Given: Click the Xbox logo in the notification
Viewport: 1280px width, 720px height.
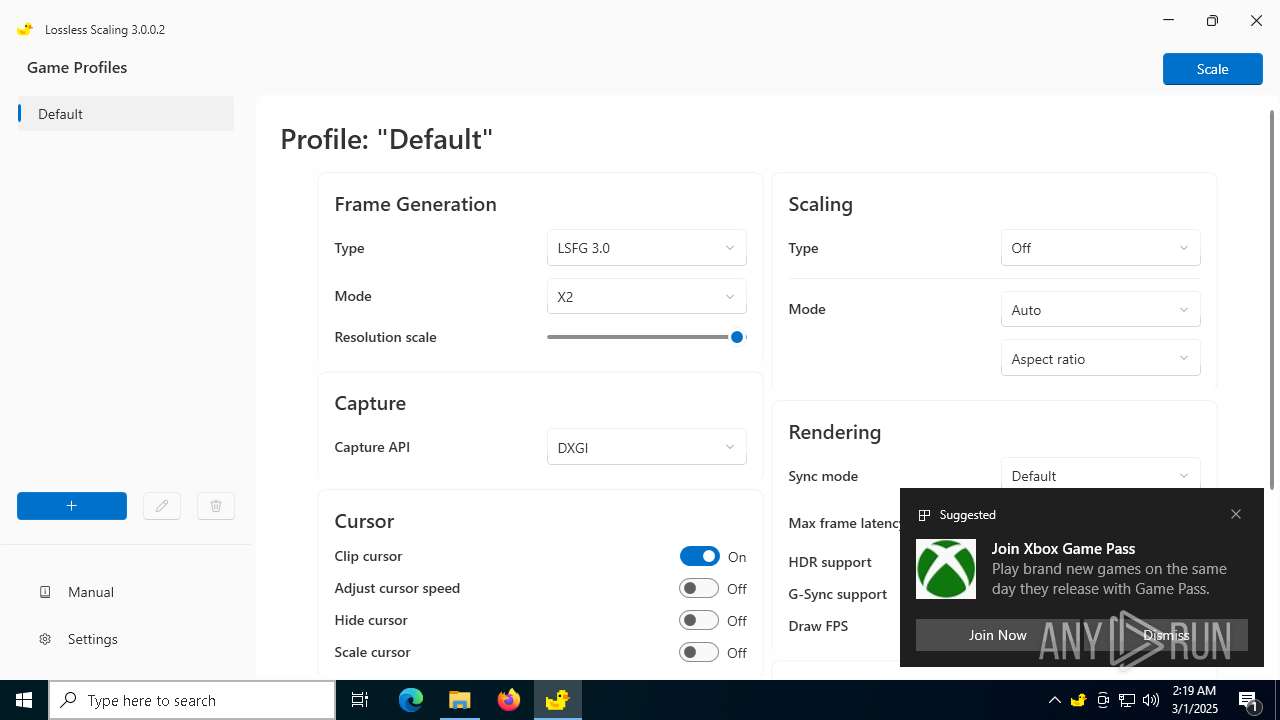Looking at the screenshot, I should [x=946, y=569].
